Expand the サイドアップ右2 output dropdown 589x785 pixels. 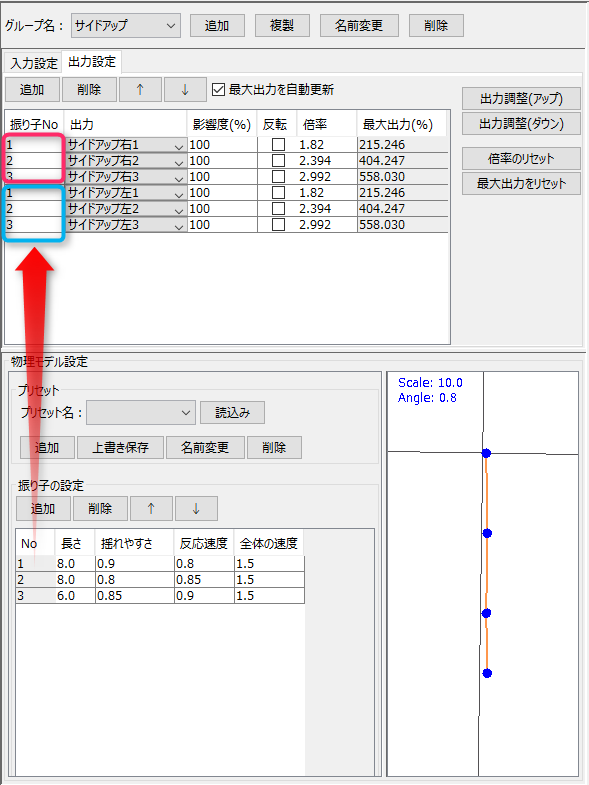(x=127, y=161)
